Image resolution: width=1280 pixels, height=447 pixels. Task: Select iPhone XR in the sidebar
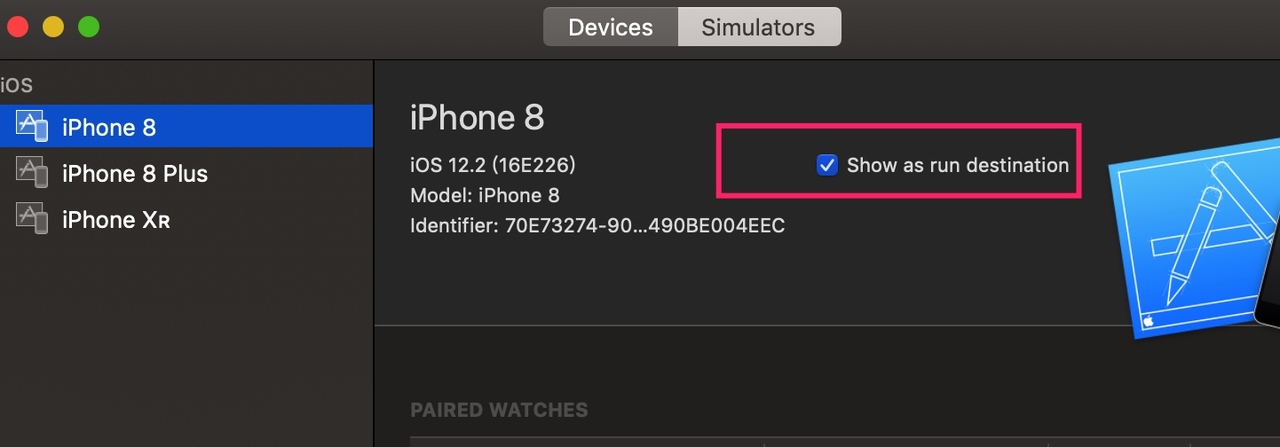(x=186, y=219)
